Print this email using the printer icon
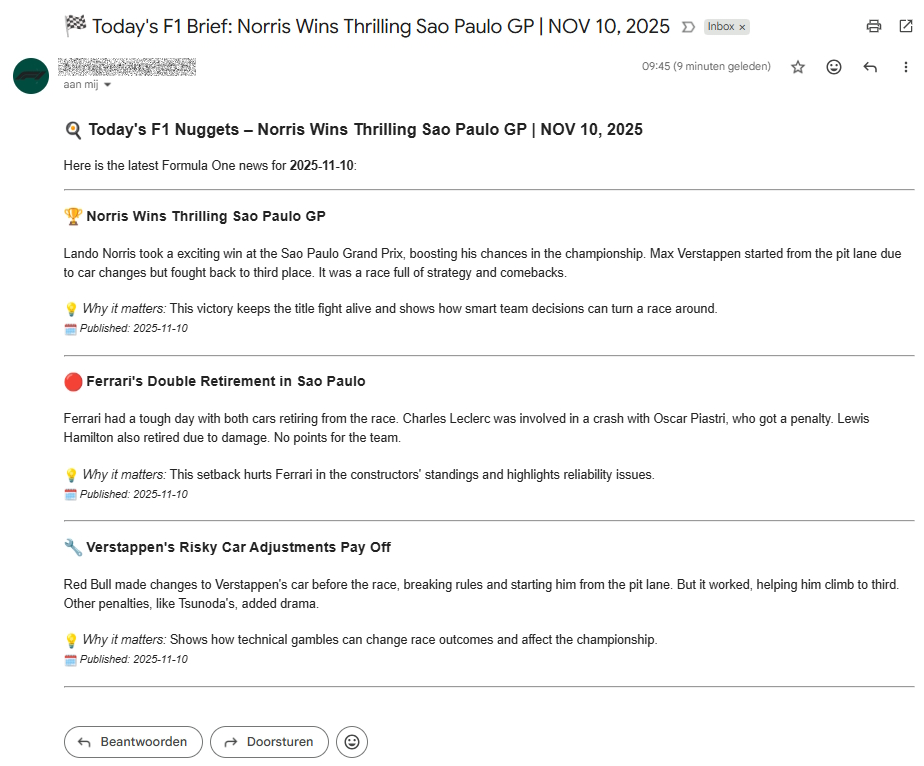This screenshot has width=924, height=766. click(873, 26)
